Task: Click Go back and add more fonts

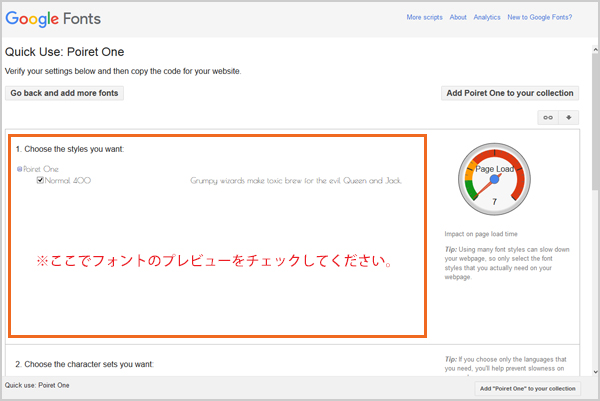Action: click(x=64, y=93)
